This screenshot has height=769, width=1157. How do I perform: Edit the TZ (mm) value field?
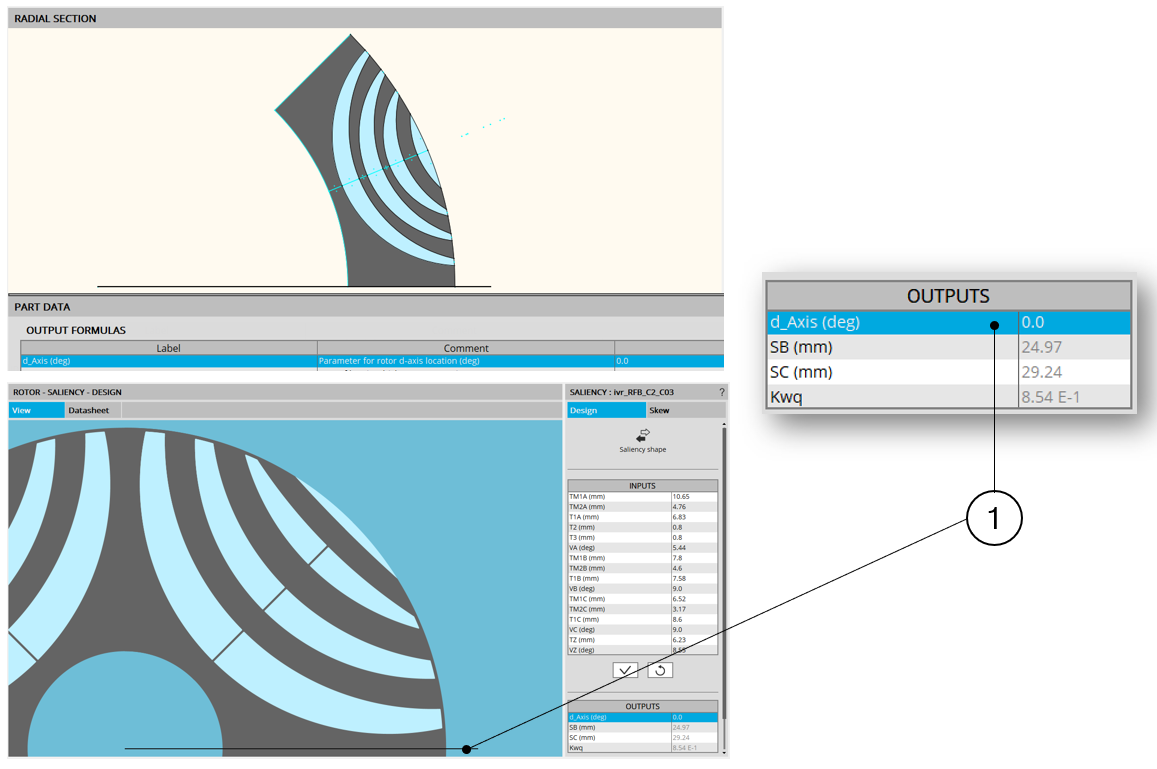tap(693, 639)
